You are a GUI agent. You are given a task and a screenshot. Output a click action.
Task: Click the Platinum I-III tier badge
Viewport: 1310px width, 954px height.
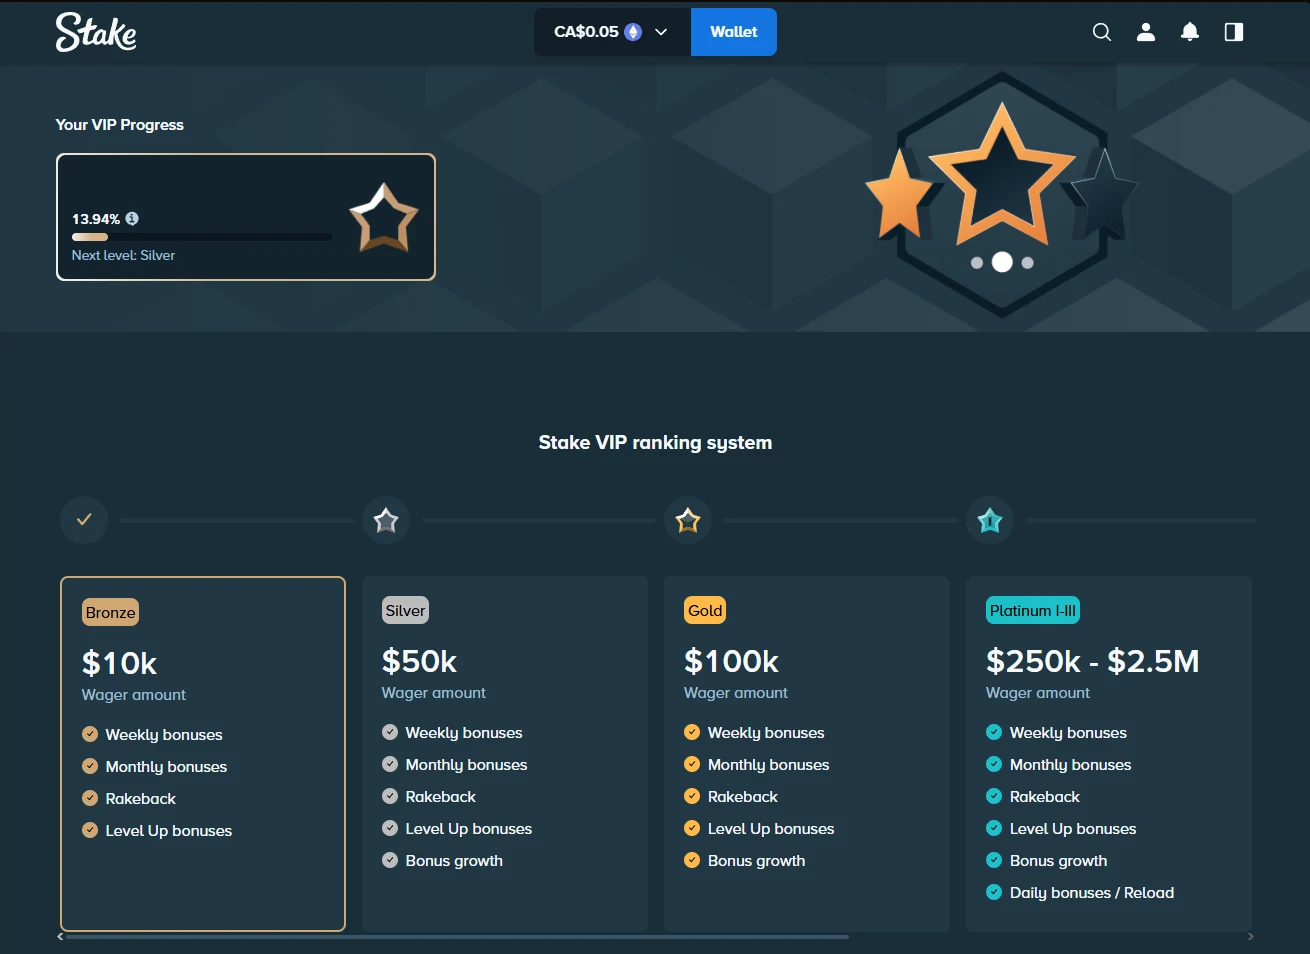tap(1033, 610)
